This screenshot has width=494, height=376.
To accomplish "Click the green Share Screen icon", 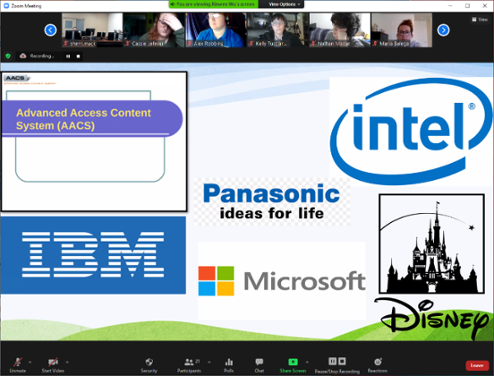I will [x=293, y=362].
